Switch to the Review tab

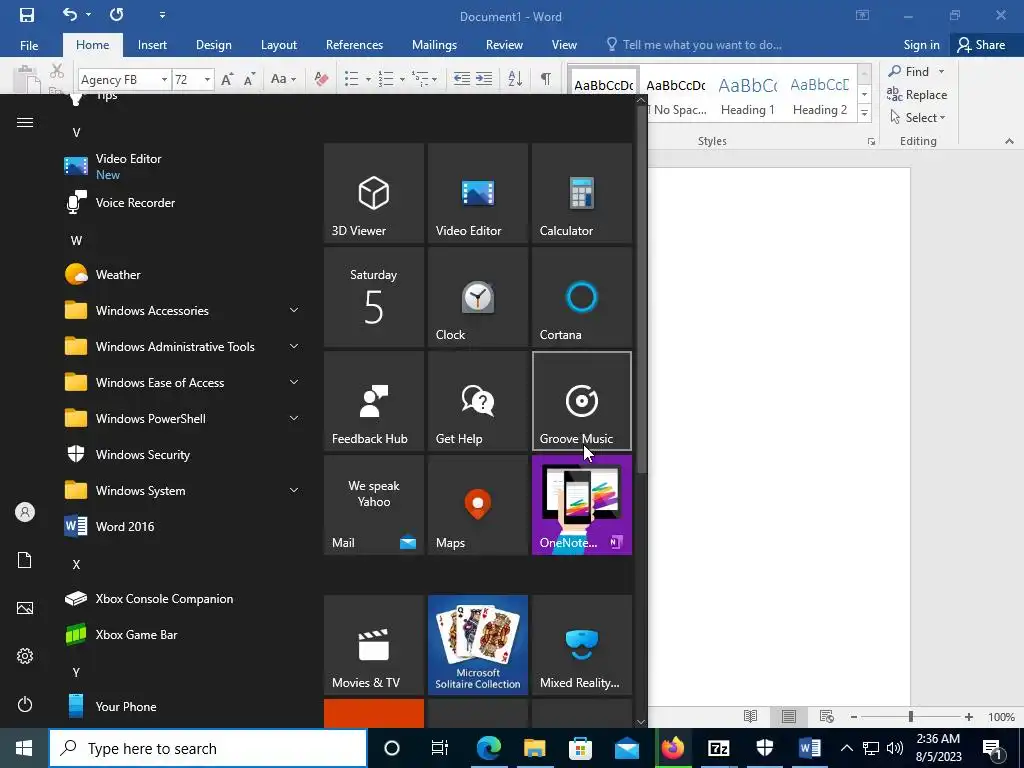[x=504, y=45]
